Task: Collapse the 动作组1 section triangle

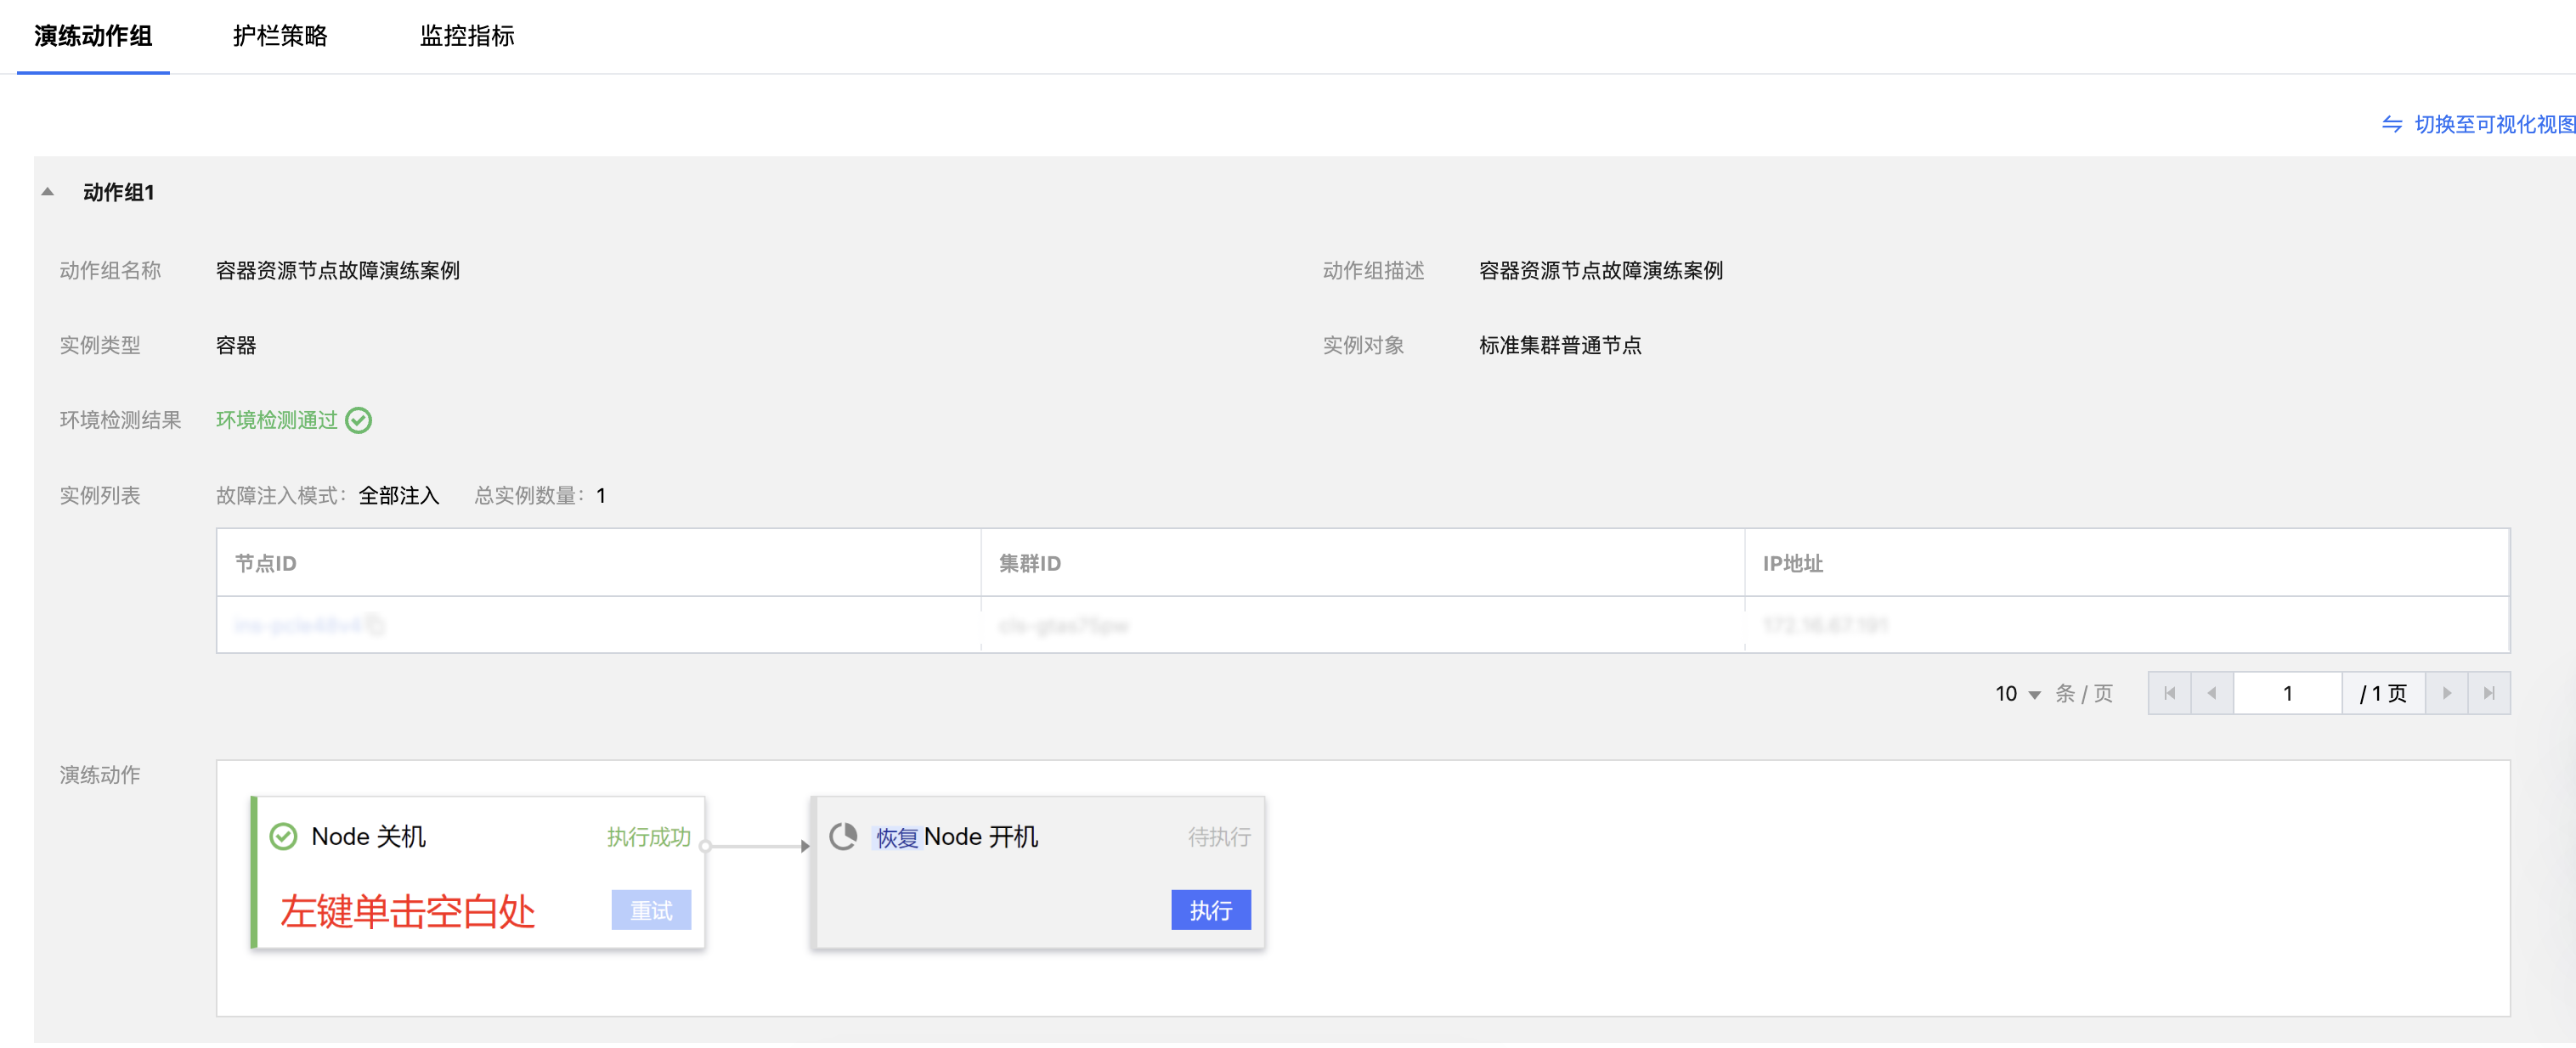Action: pyautogui.click(x=47, y=192)
